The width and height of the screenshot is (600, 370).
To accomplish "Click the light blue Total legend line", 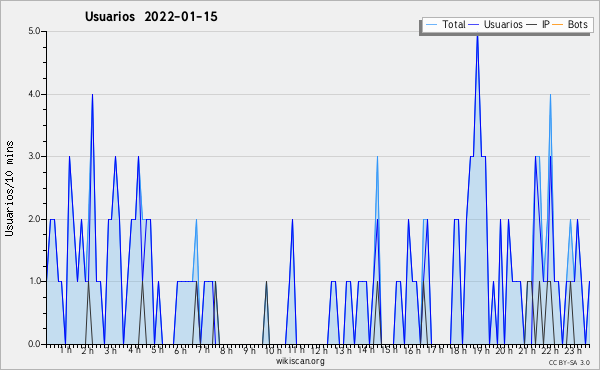I will (431, 25).
